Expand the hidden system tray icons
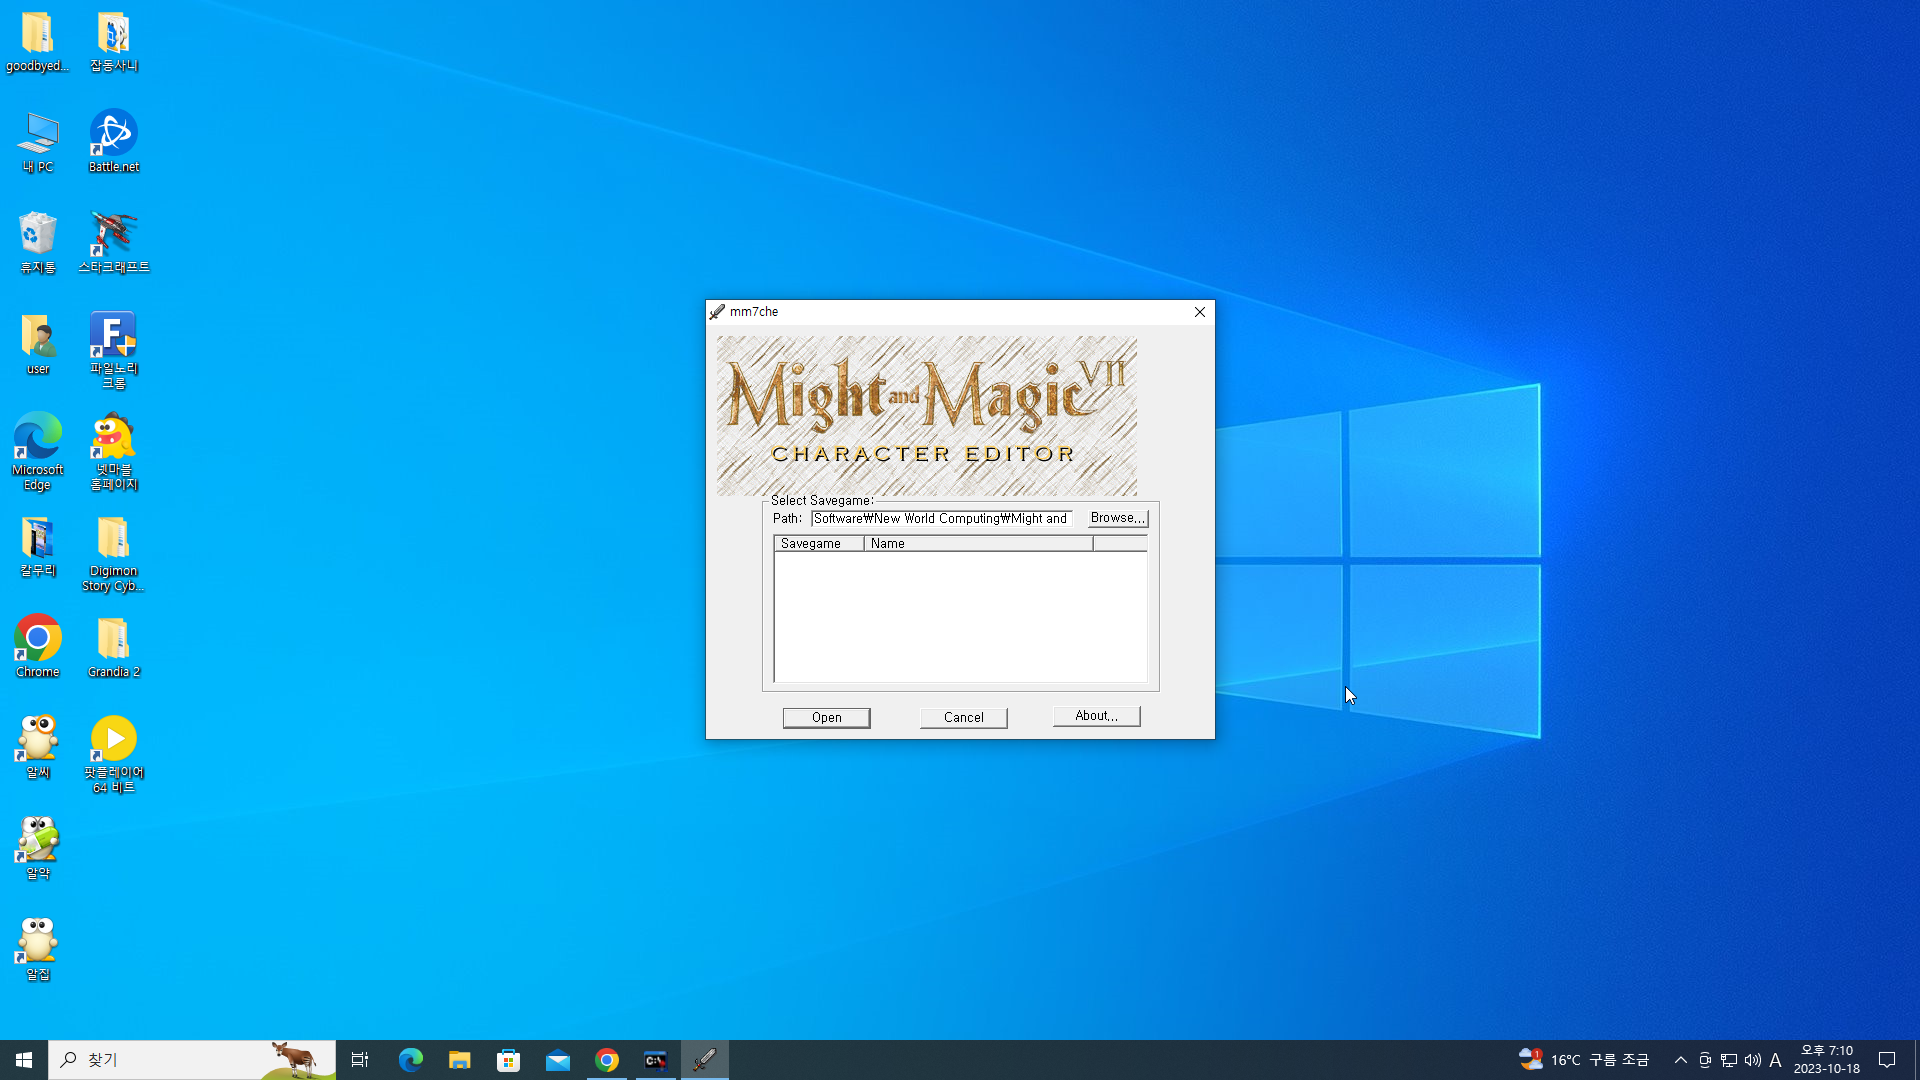The image size is (1920, 1080). point(1680,1060)
